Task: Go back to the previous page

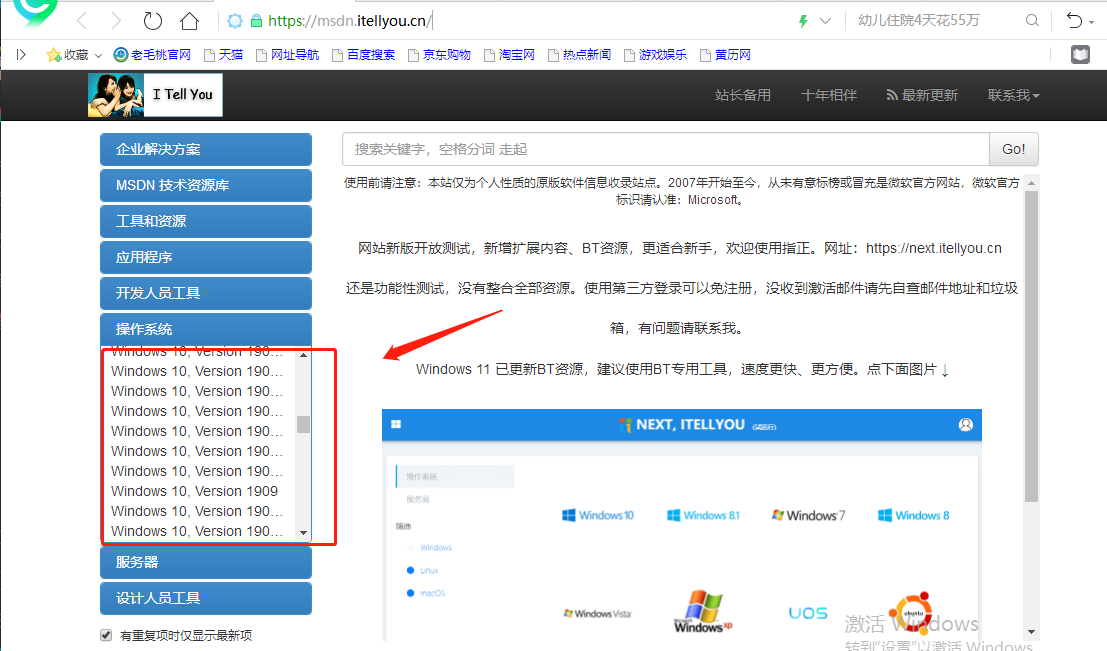Action: (x=82, y=21)
